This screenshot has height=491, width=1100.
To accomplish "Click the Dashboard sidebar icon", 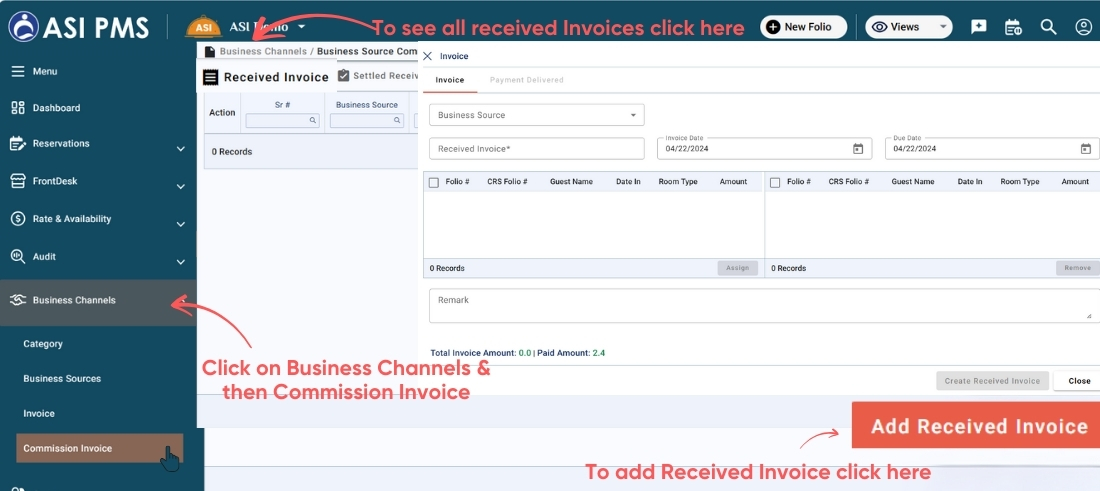I will pyautogui.click(x=18, y=108).
